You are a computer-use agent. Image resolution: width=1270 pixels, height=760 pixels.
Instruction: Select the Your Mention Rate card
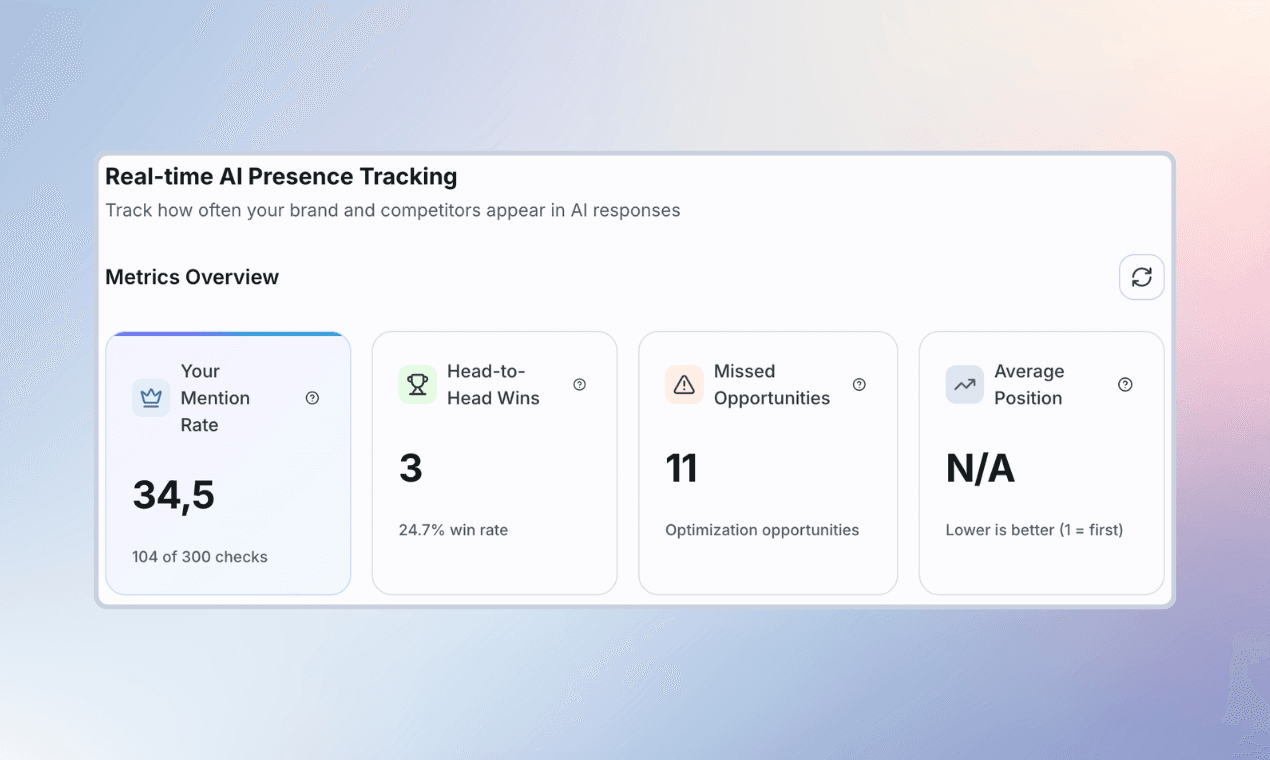(x=228, y=463)
